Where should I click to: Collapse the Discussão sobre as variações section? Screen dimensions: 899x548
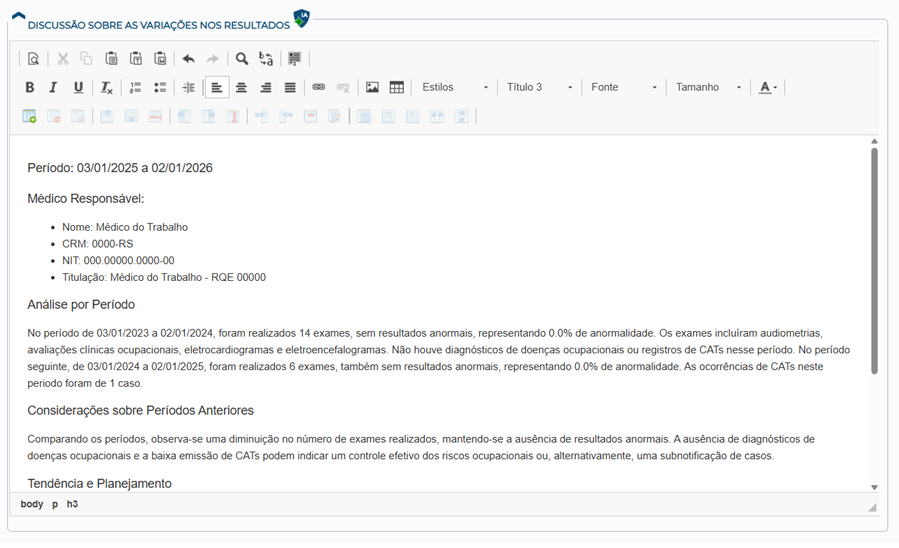pyautogui.click(x=17, y=19)
